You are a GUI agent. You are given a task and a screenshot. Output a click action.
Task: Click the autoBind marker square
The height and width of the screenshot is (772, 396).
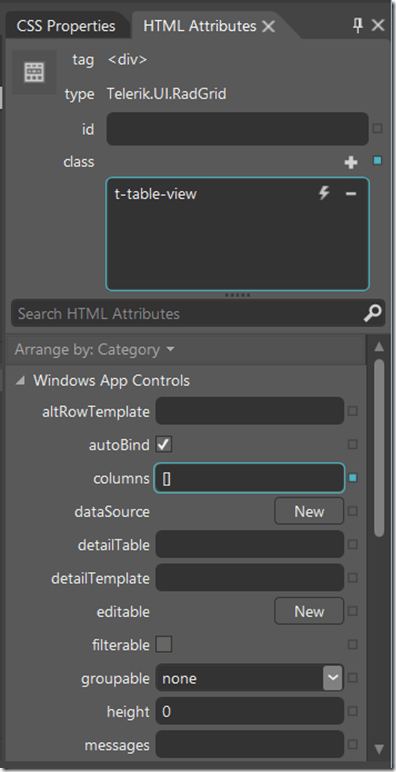tap(353, 445)
